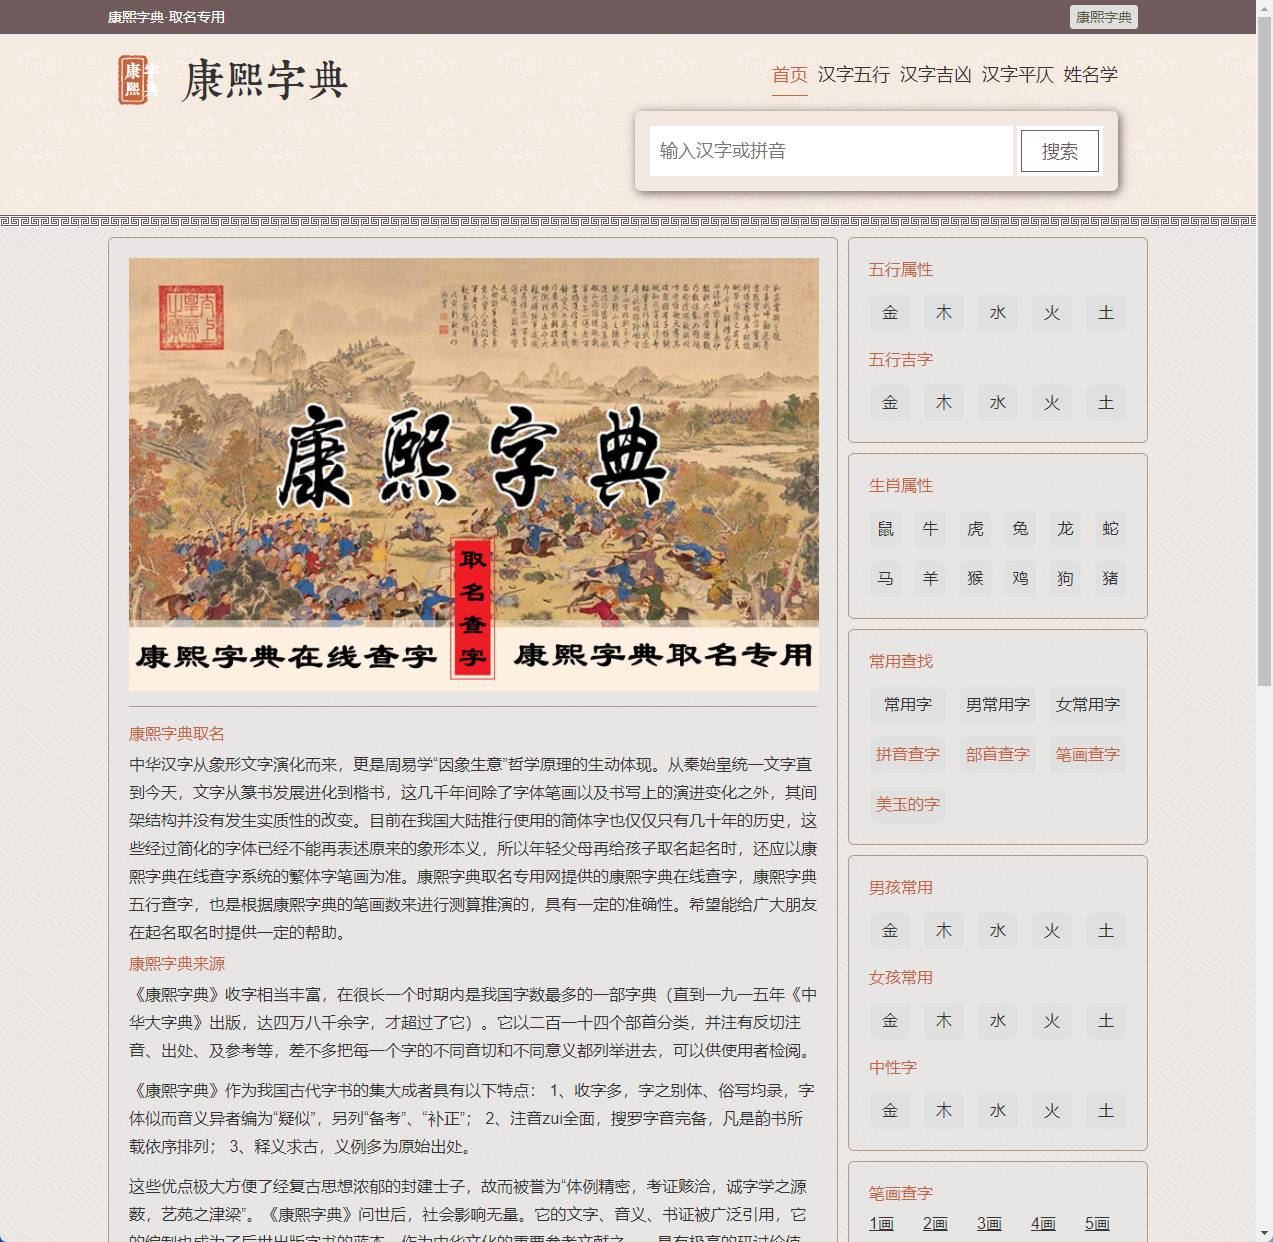Open 常用字 in 常用查找 panel

[907, 704]
